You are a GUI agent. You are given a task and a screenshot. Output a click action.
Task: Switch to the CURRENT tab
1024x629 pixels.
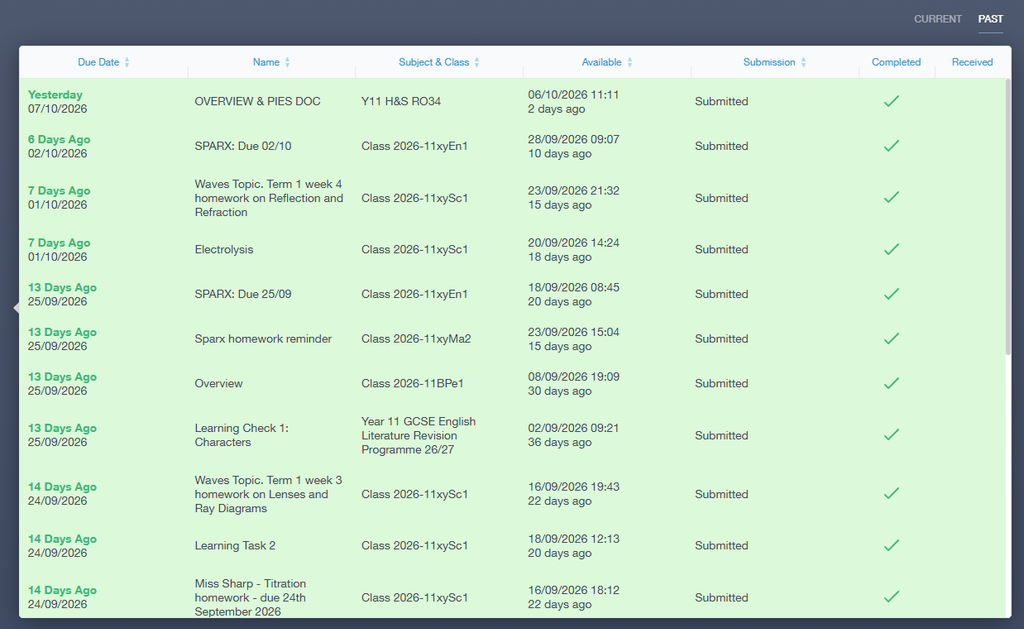point(937,19)
